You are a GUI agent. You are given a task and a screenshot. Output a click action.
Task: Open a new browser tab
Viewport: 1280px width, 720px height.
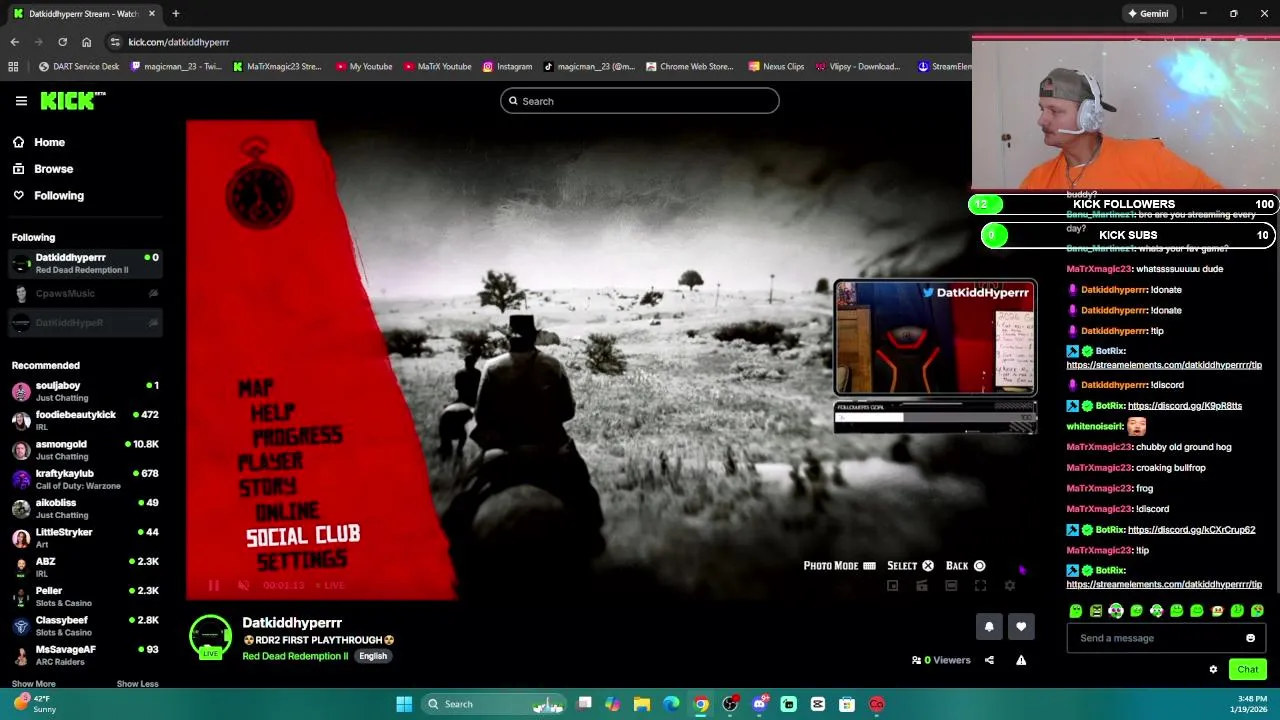coord(175,14)
